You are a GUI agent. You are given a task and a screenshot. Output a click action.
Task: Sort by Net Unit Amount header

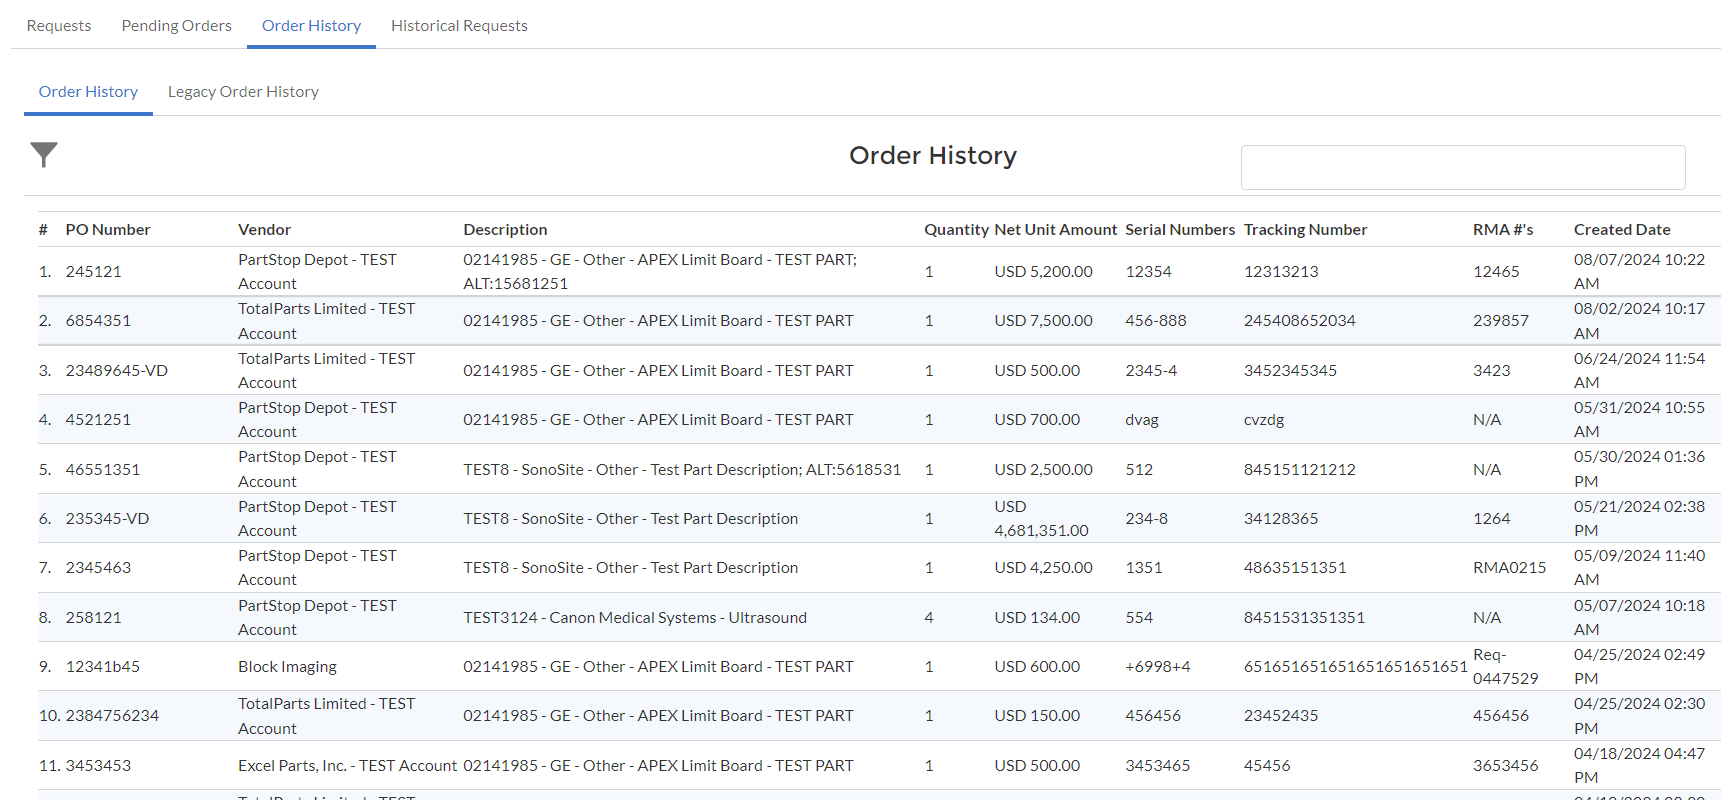[1055, 230]
